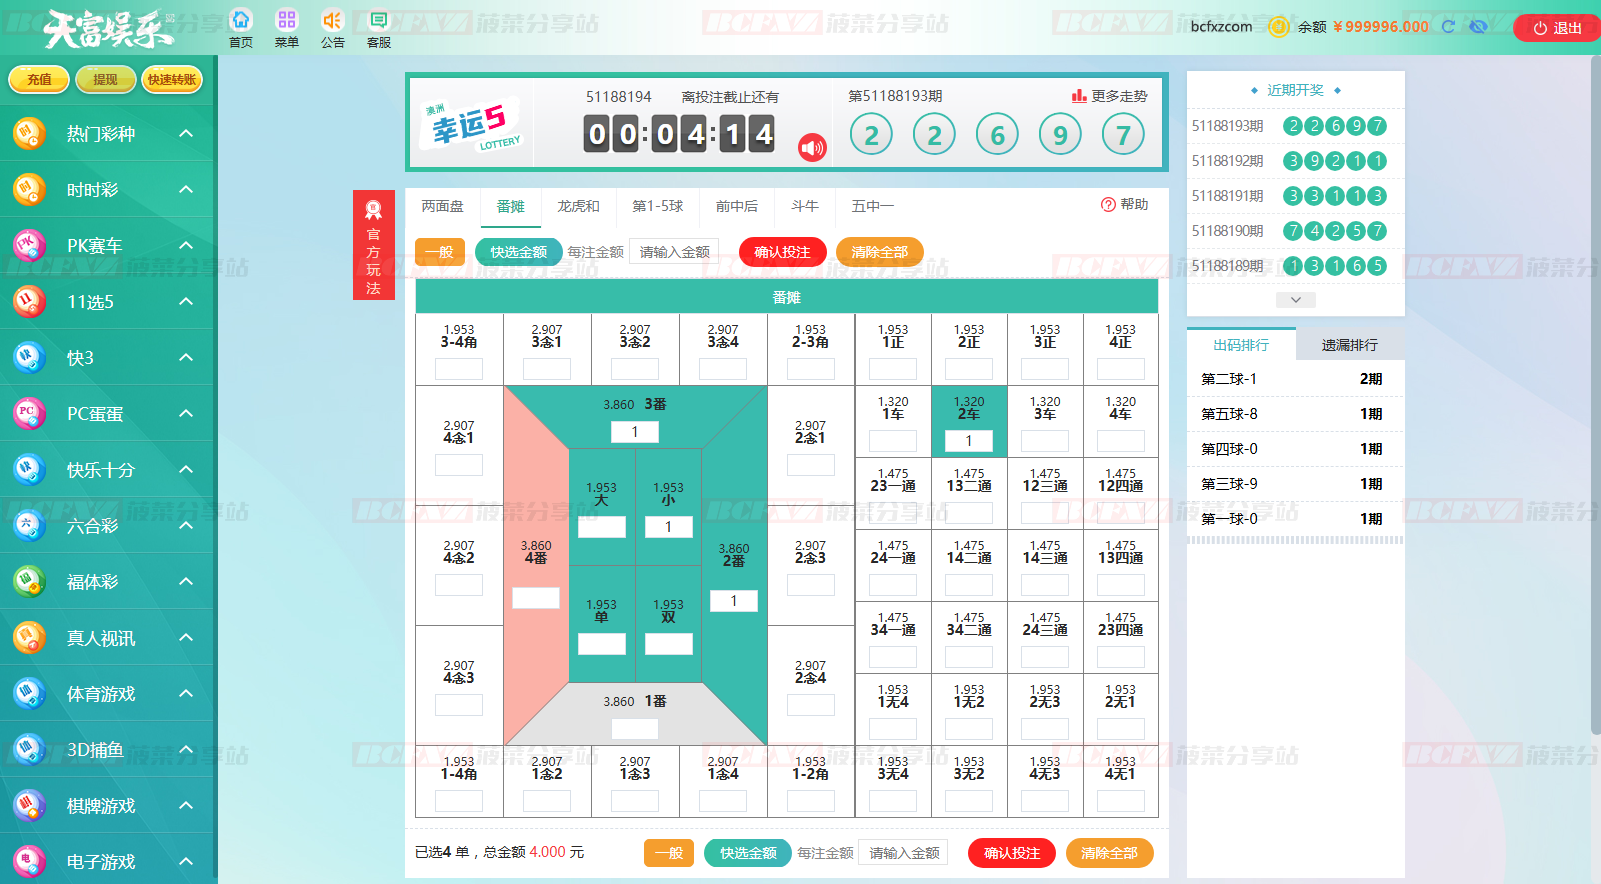The image size is (1601, 884).
Task: Expand the PK赛车 sidebar category
Action: 186,245
